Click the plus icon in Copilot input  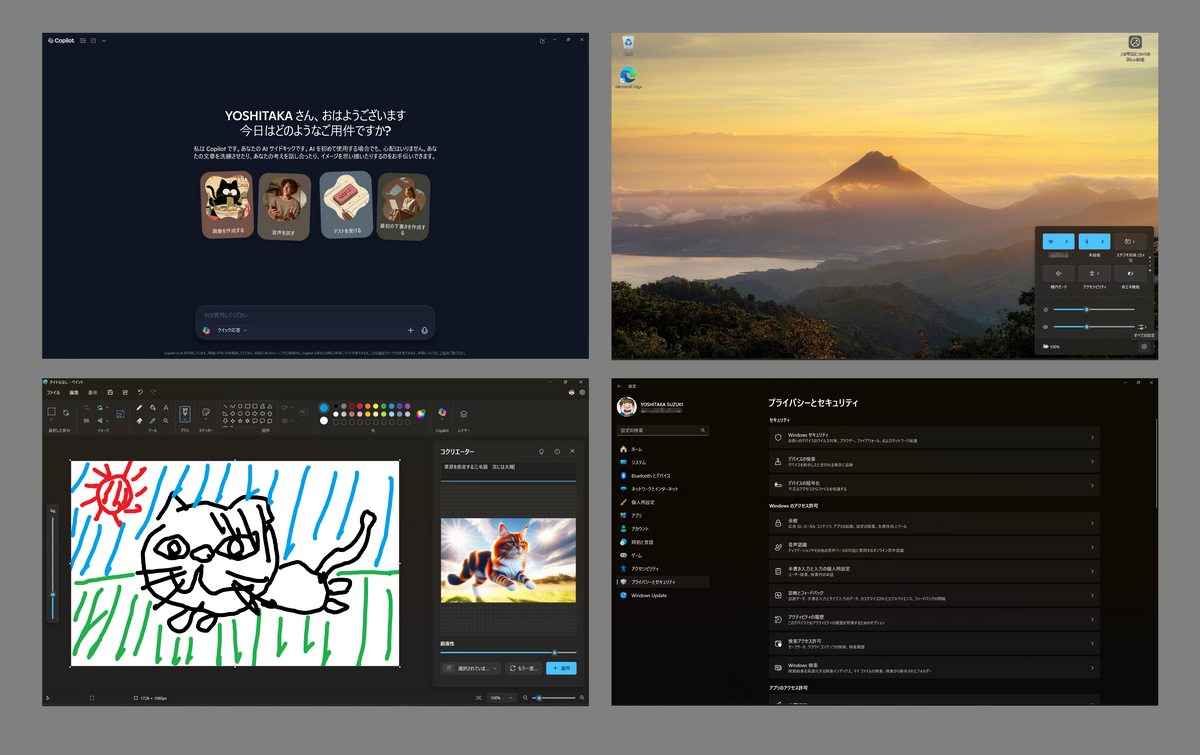410,330
